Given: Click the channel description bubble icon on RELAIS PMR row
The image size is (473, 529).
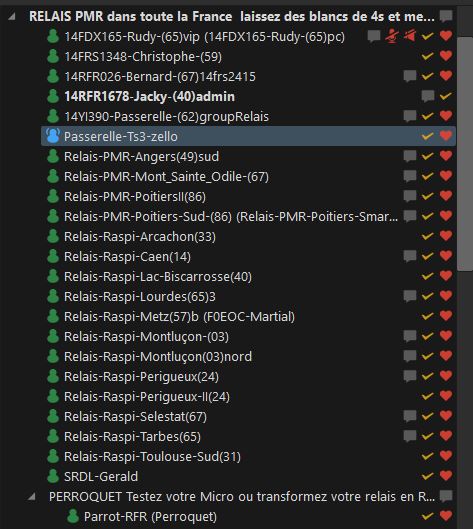Looking at the screenshot, I should 446,16.
